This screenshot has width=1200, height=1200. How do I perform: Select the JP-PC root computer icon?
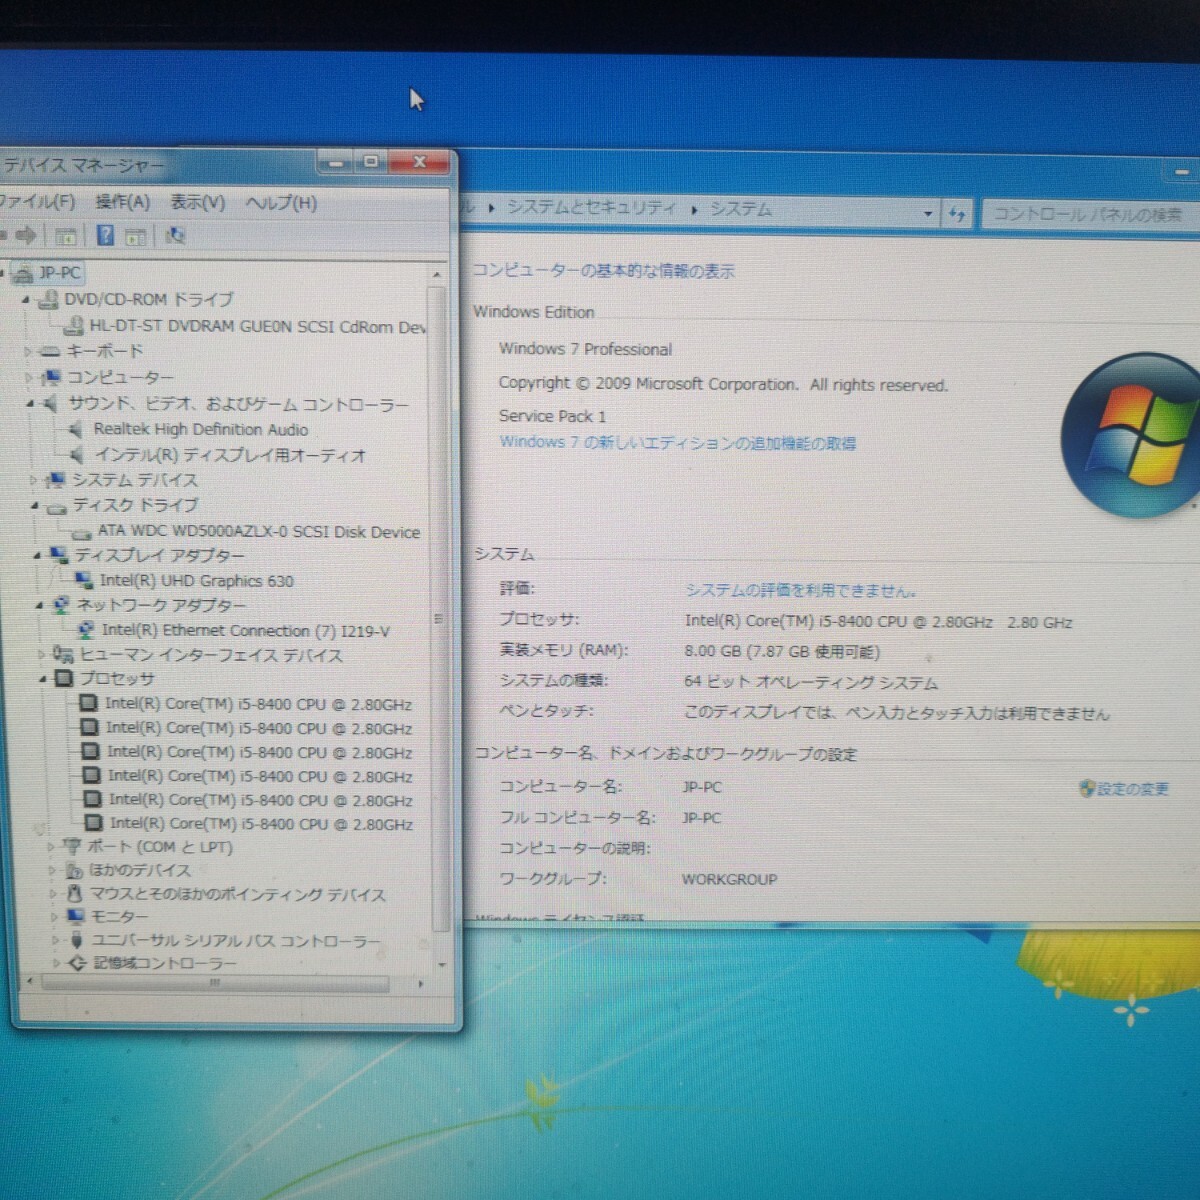pos(23,273)
